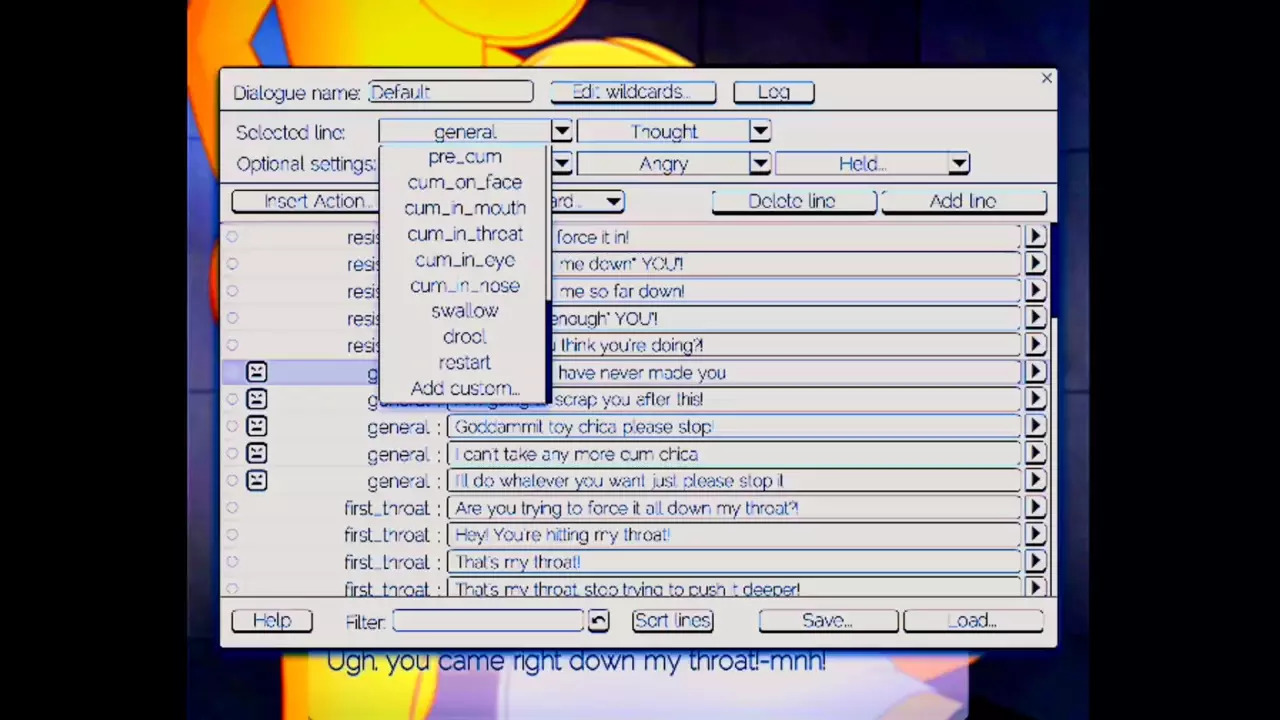Click the face icon on the 'do whatever you want' row
This screenshot has height=720, width=1280.
(257, 481)
